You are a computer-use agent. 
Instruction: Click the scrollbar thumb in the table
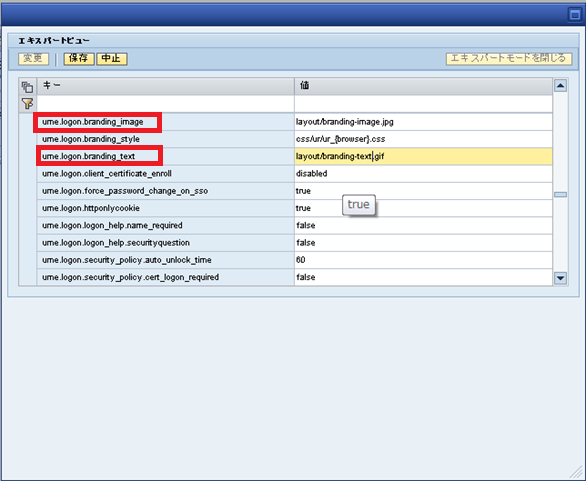click(560, 195)
